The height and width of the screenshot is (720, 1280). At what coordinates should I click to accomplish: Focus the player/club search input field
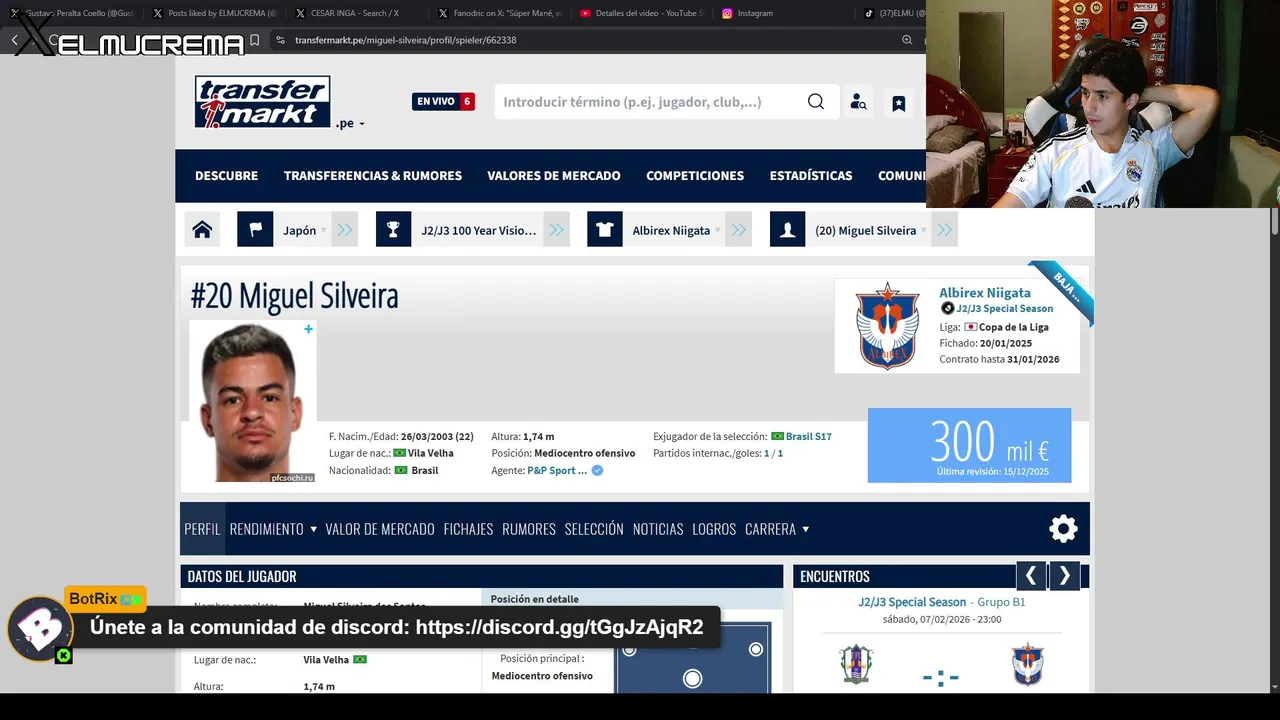(x=650, y=102)
